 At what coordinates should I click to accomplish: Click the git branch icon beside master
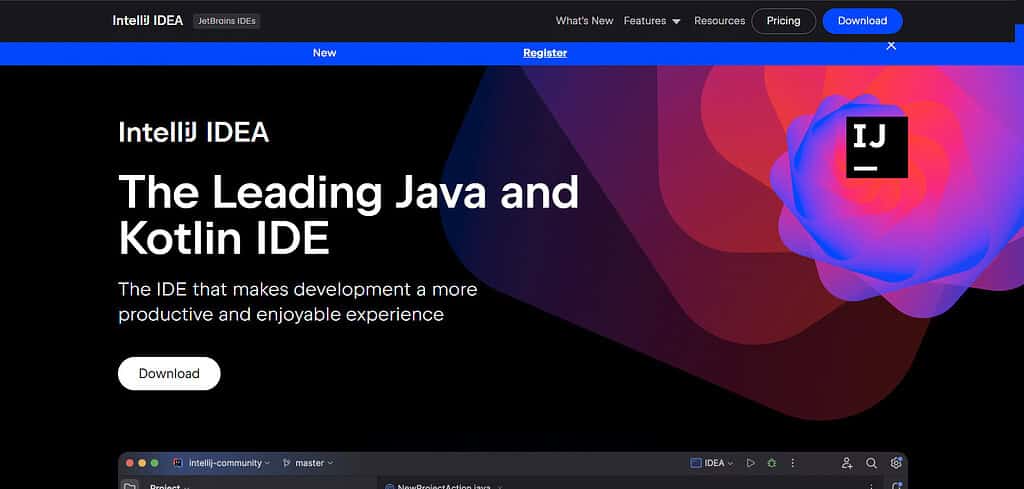(x=286, y=463)
